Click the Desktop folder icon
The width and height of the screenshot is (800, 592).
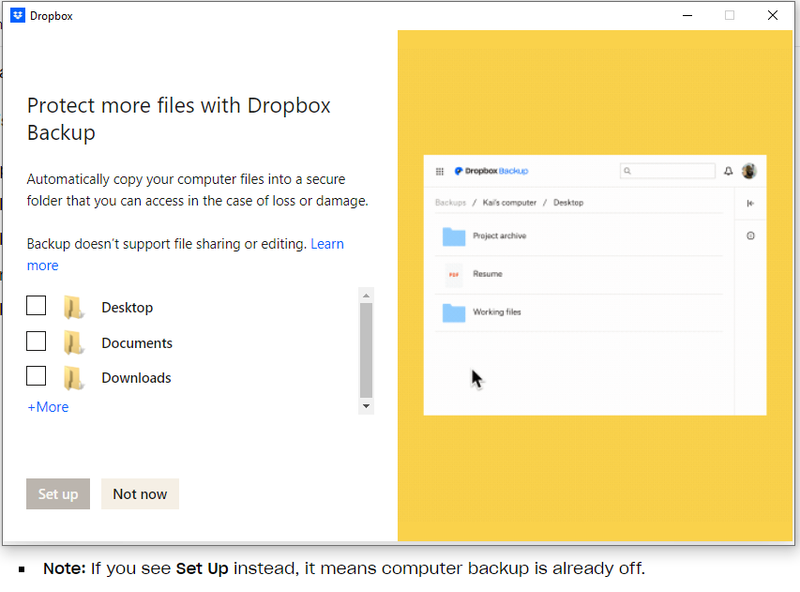click(73, 307)
